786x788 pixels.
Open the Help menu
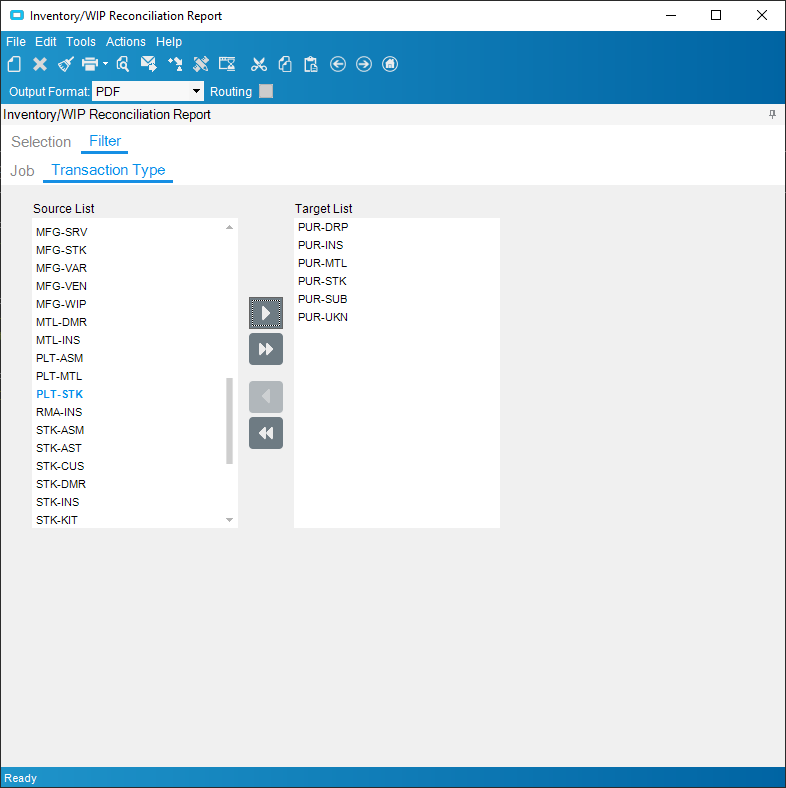pos(169,42)
